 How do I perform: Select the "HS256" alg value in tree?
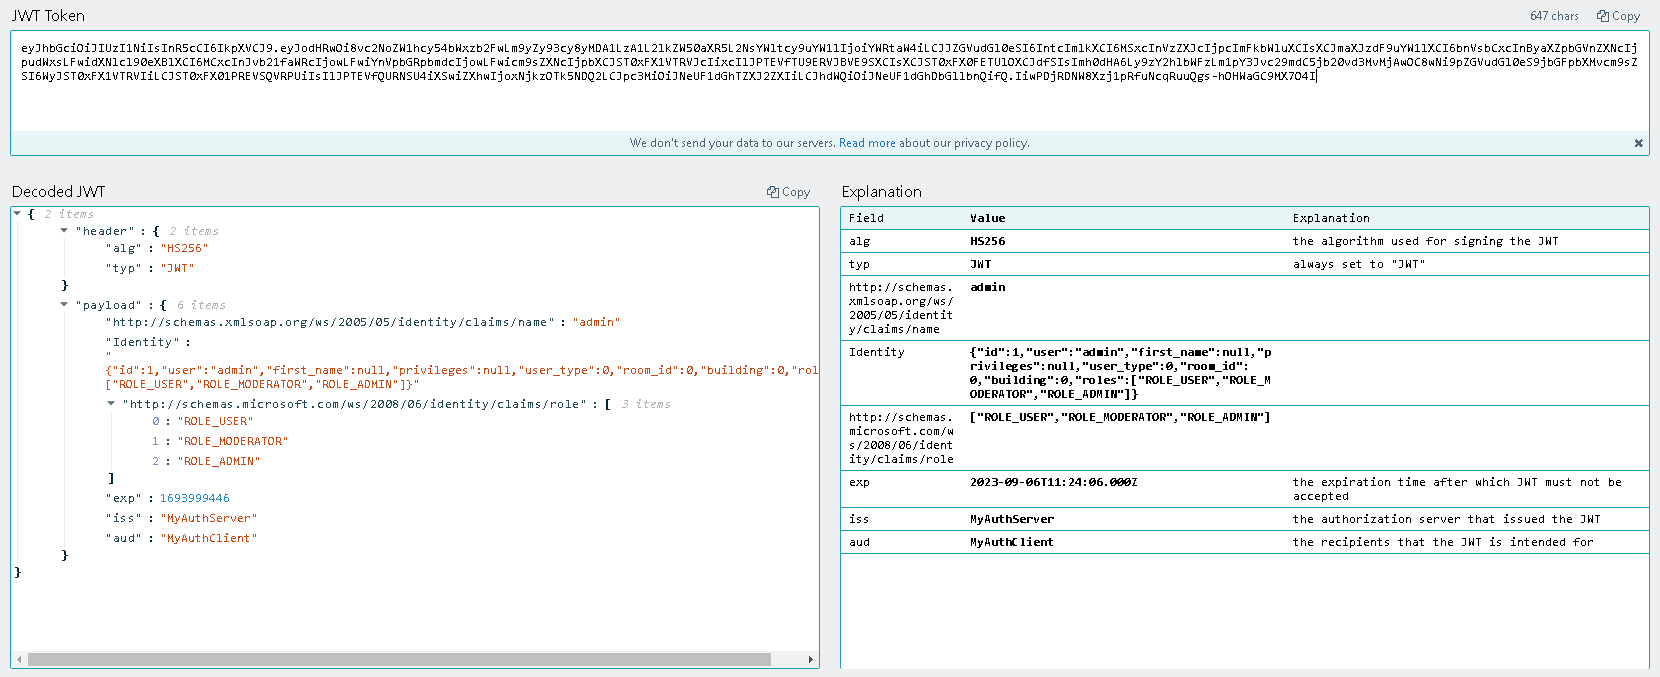(185, 248)
